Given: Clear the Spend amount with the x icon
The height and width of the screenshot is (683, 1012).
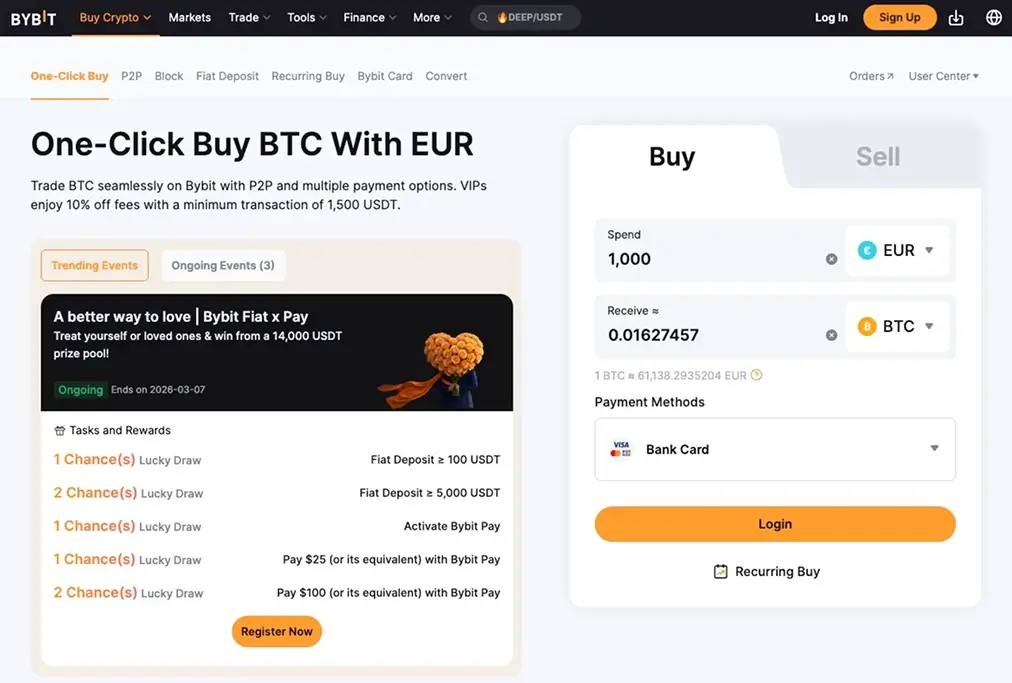Looking at the screenshot, I should [831, 258].
